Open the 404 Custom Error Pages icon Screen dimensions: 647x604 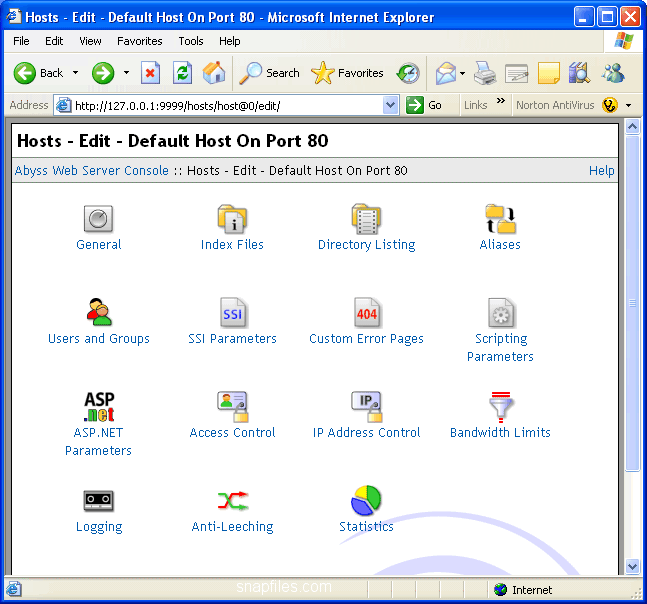(x=366, y=312)
